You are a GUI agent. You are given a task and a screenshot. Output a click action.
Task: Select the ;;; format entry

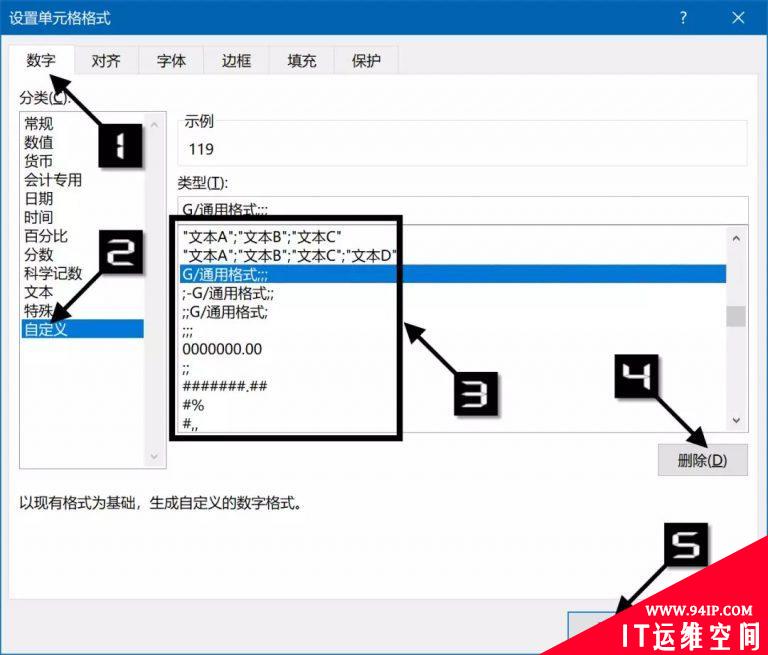(x=453, y=330)
